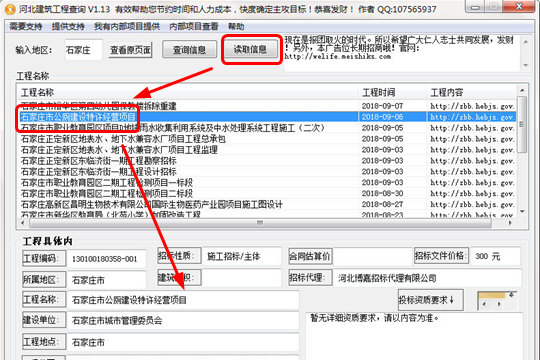Click the 查询信息 button
Screen dimensions: 540x360
point(189,50)
